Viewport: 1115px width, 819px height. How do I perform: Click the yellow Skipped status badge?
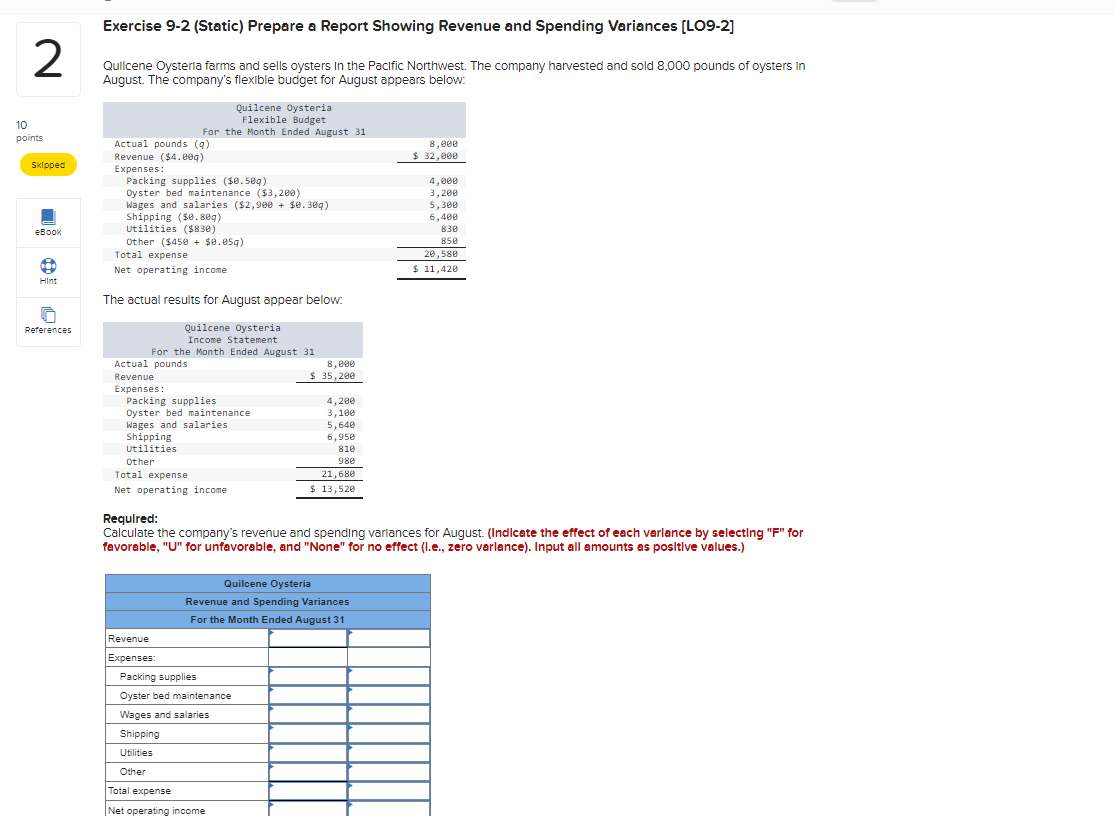[47, 164]
